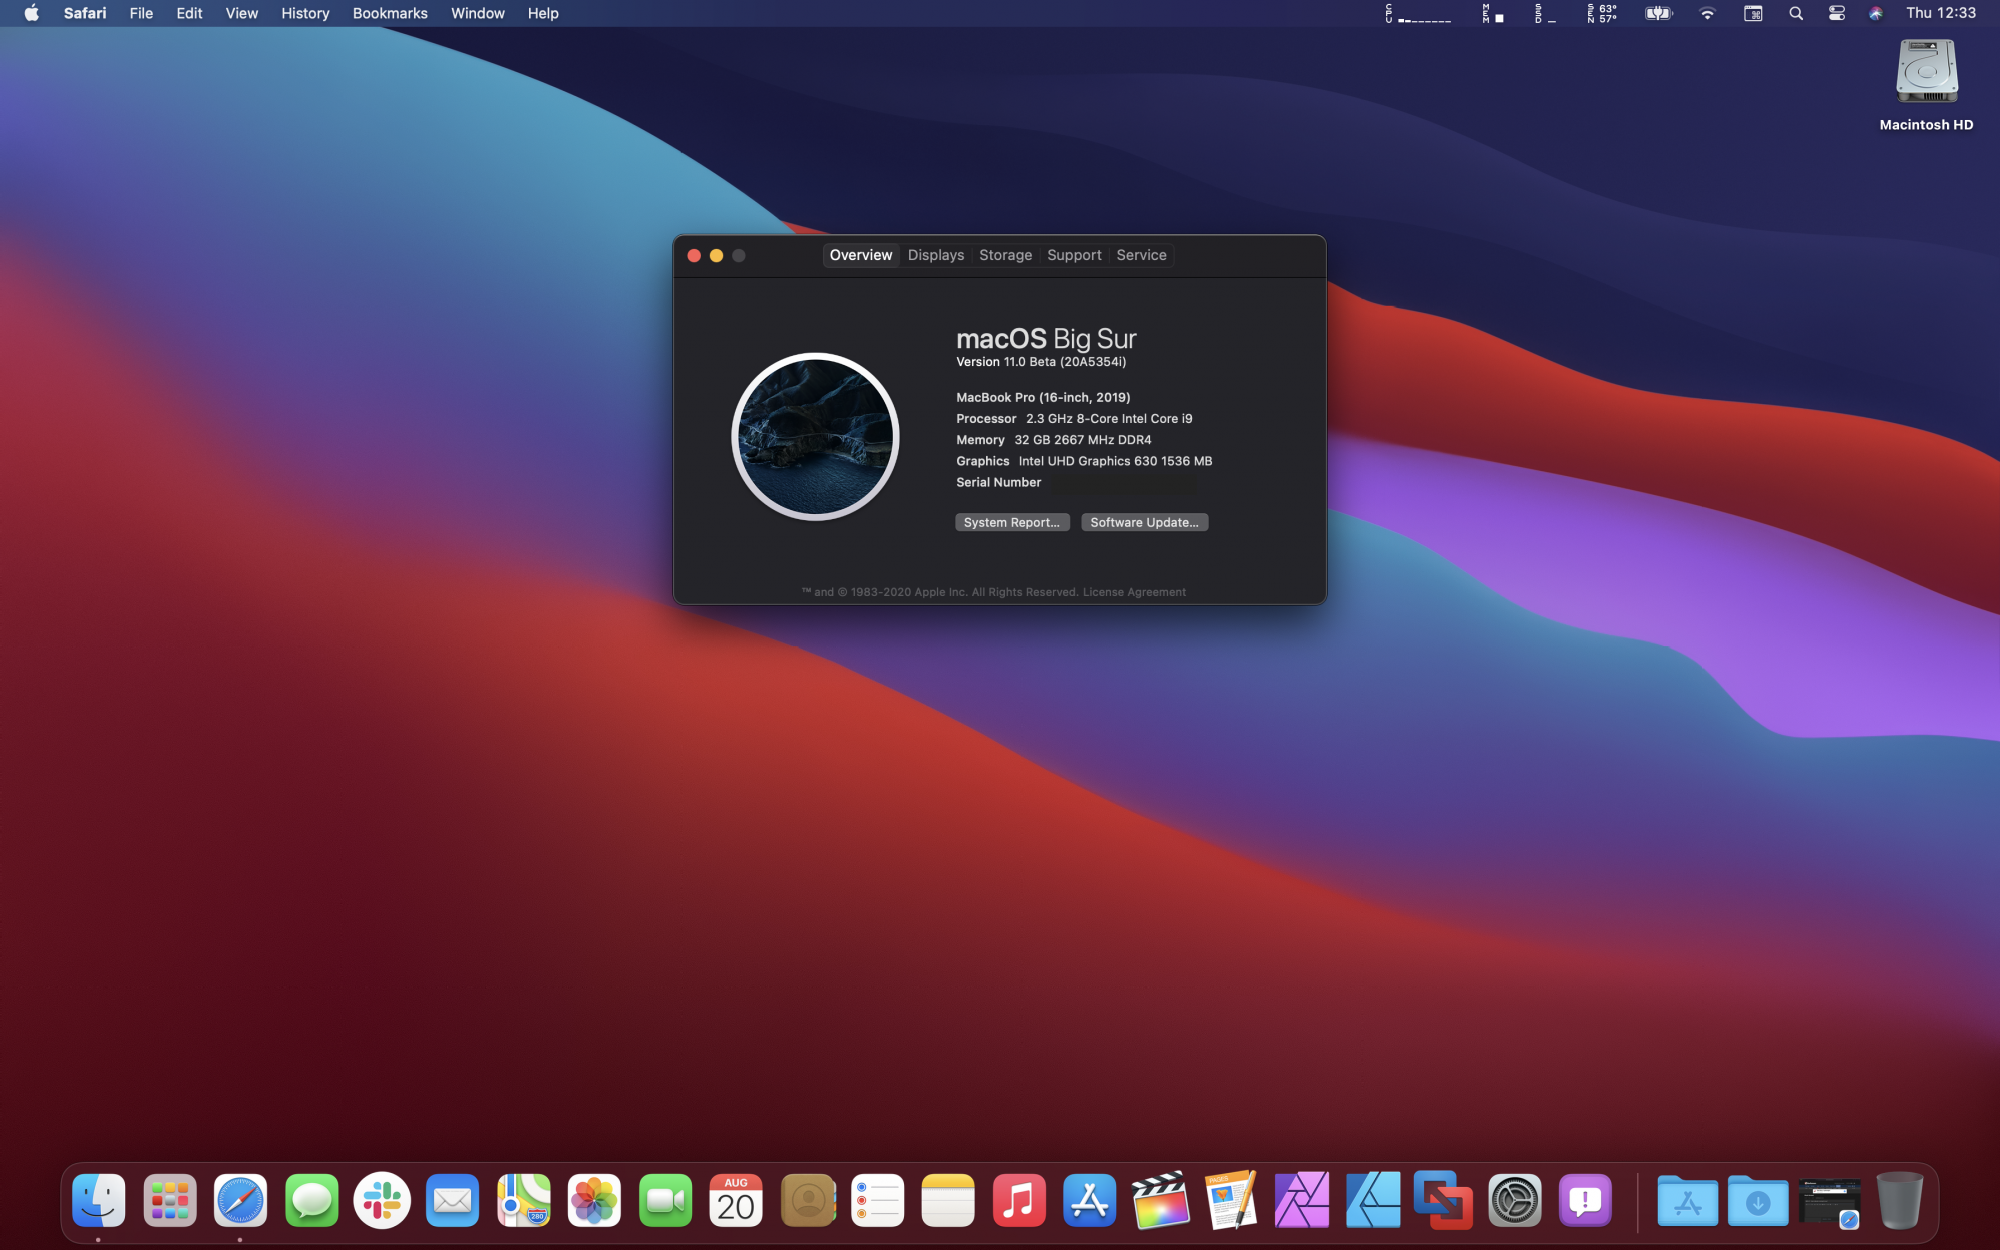Expand the Downloads stack in dock

[x=1758, y=1200]
